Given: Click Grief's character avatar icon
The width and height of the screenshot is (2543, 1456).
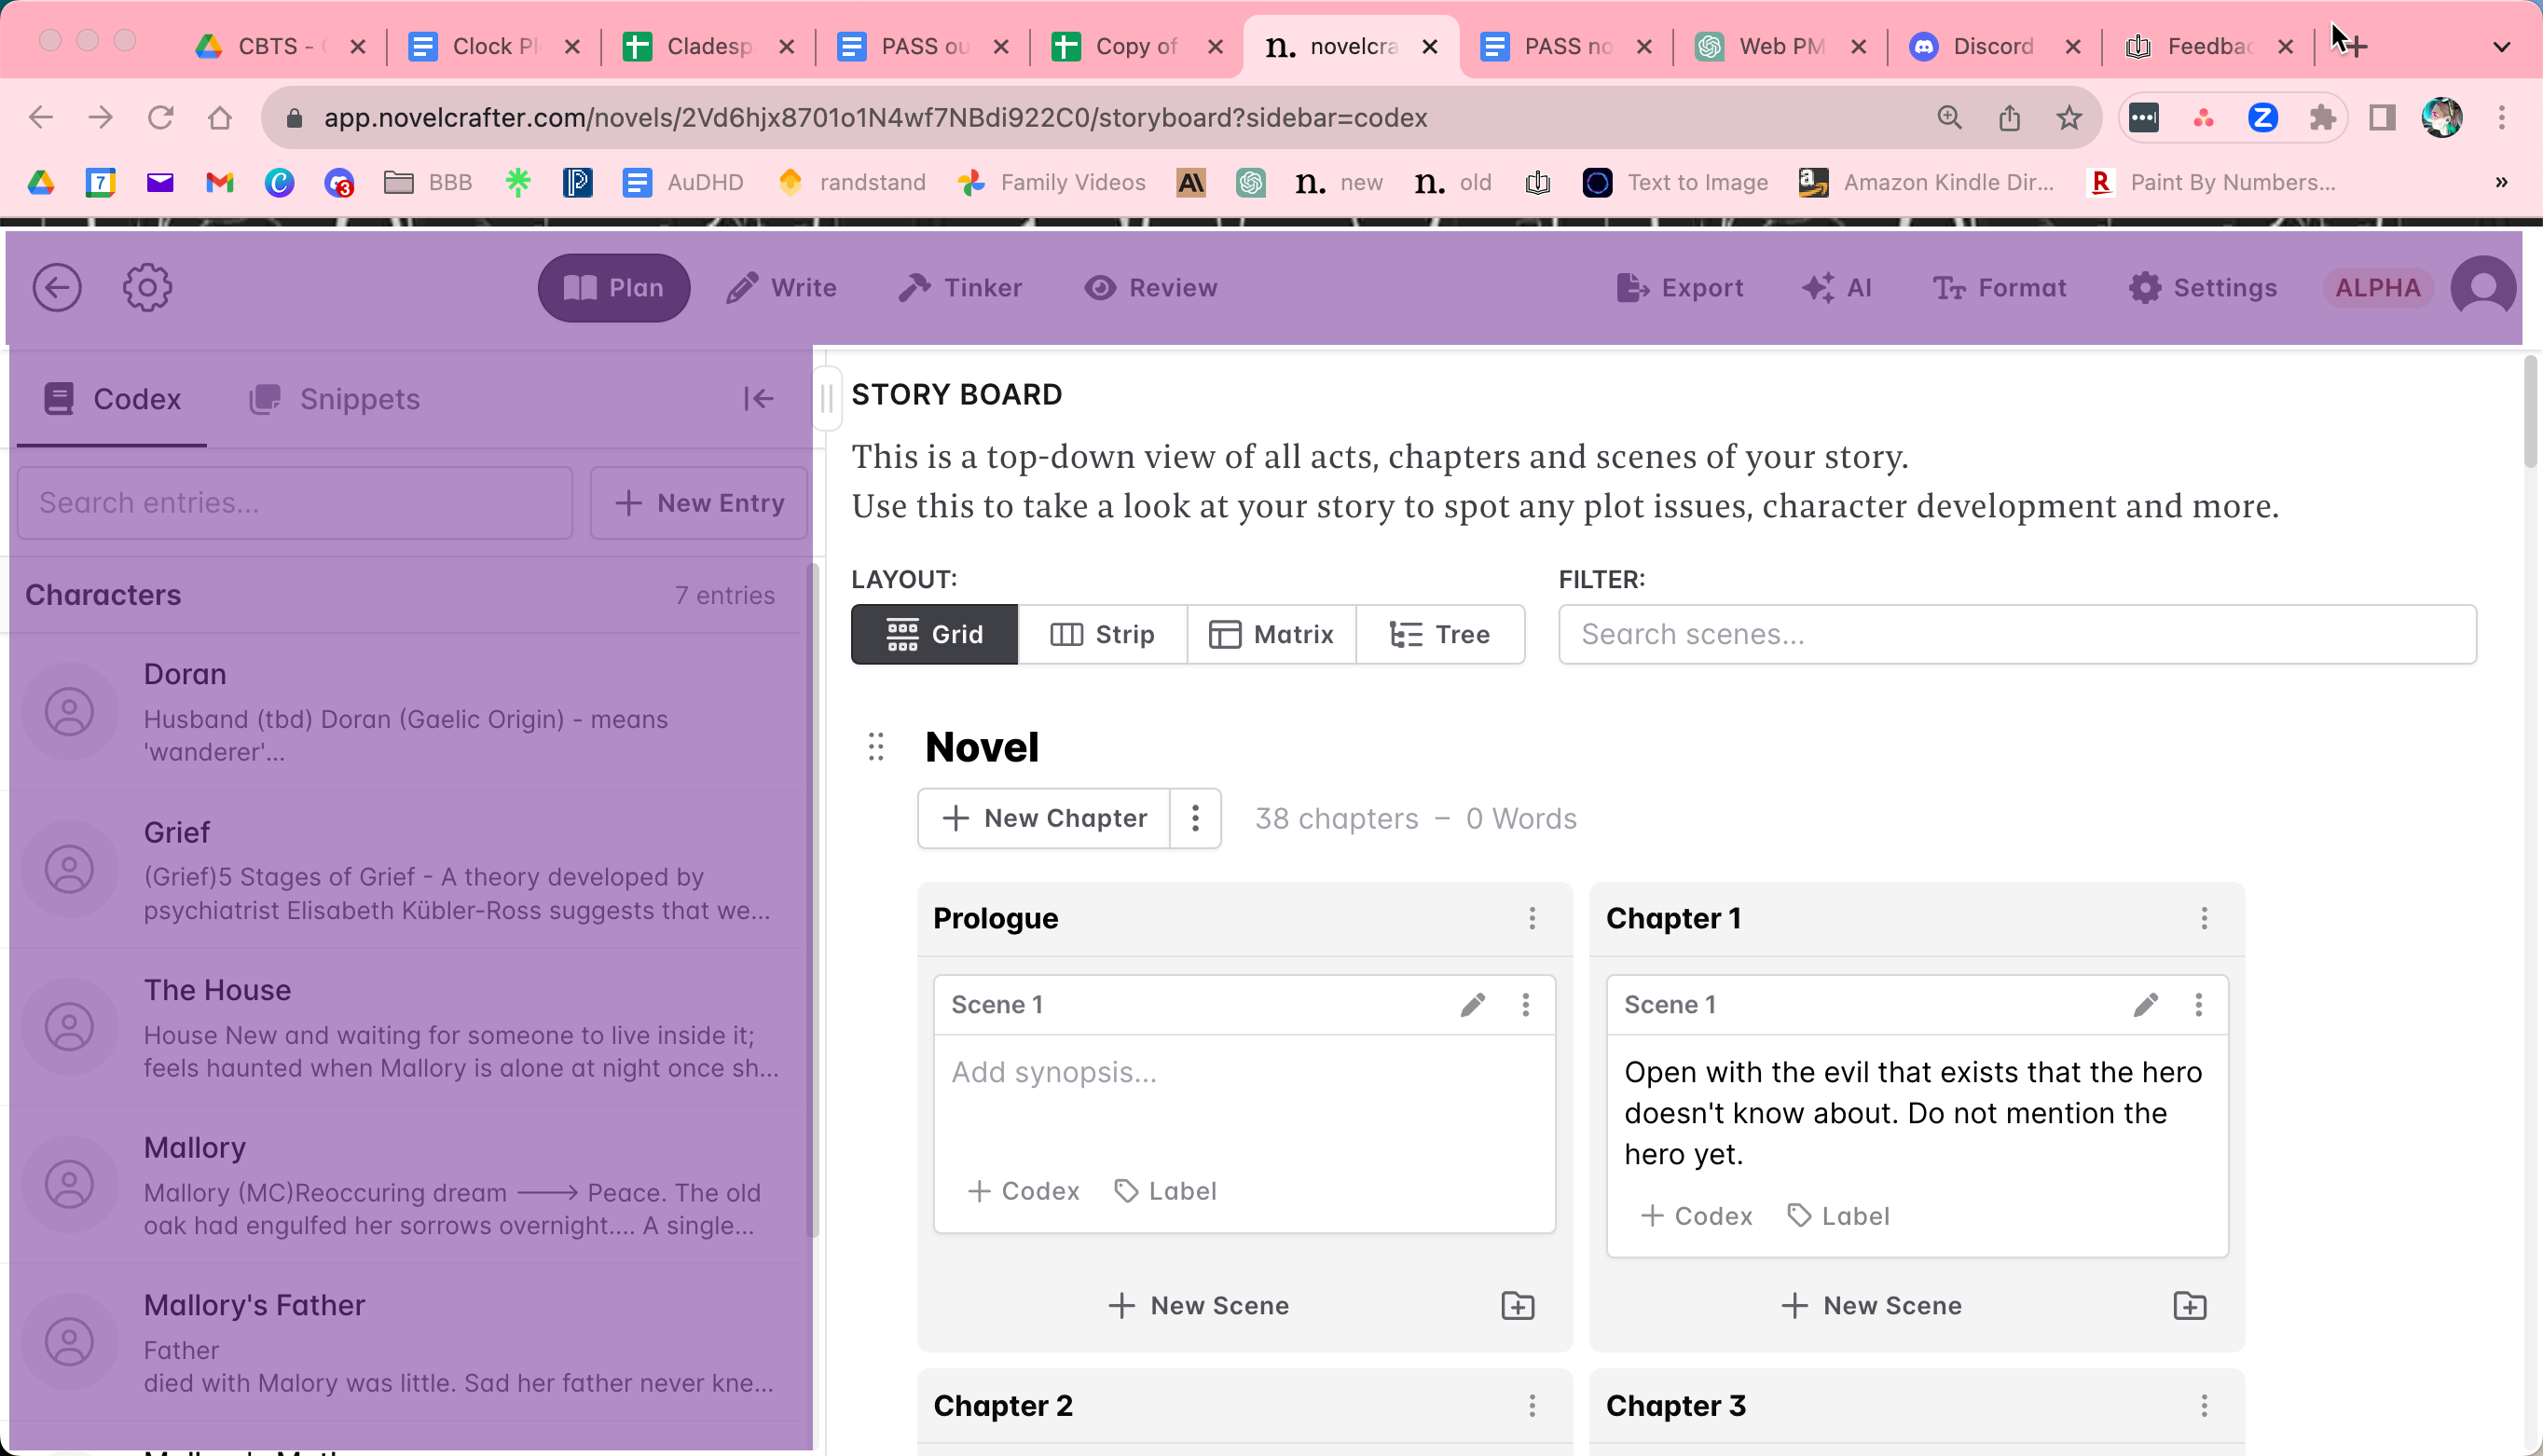Looking at the screenshot, I should 70,870.
